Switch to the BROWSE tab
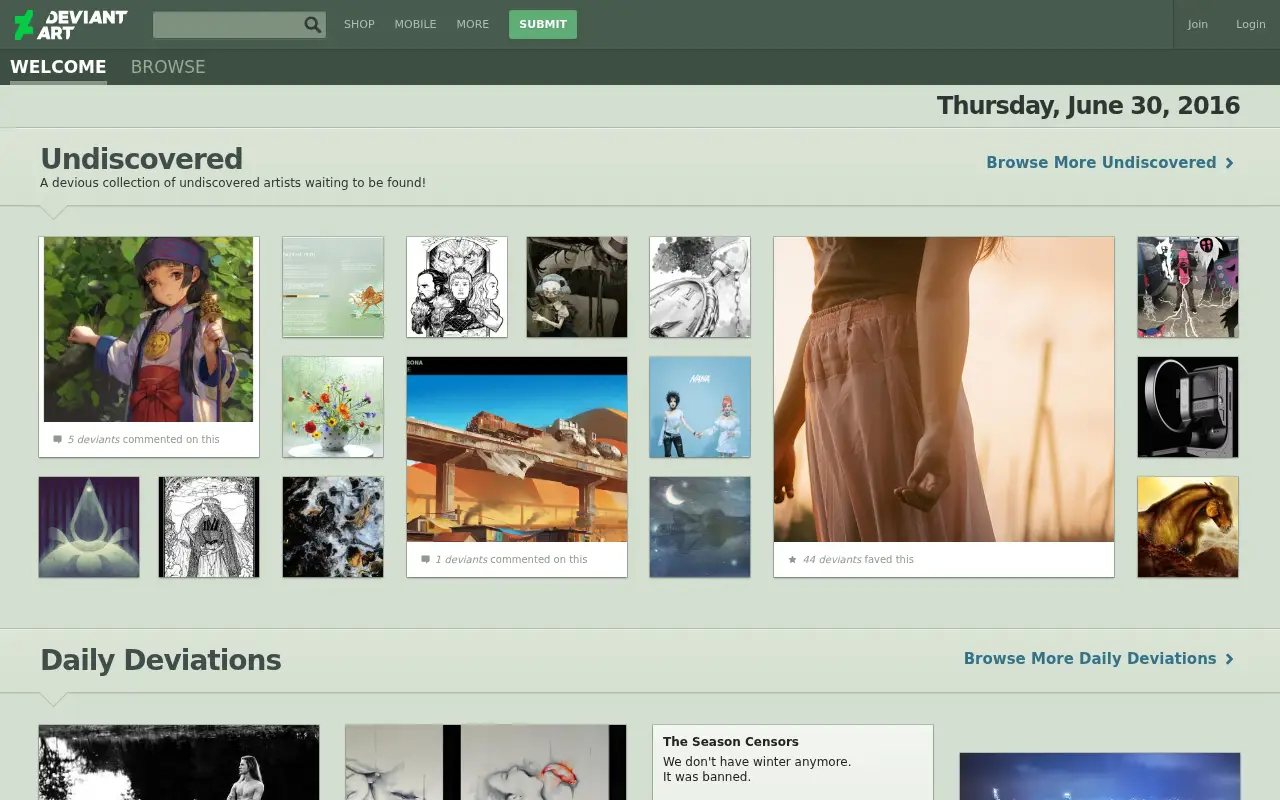Image resolution: width=1280 pixels, height=800 pixels. pyautogui.click(x=168, y=67)
